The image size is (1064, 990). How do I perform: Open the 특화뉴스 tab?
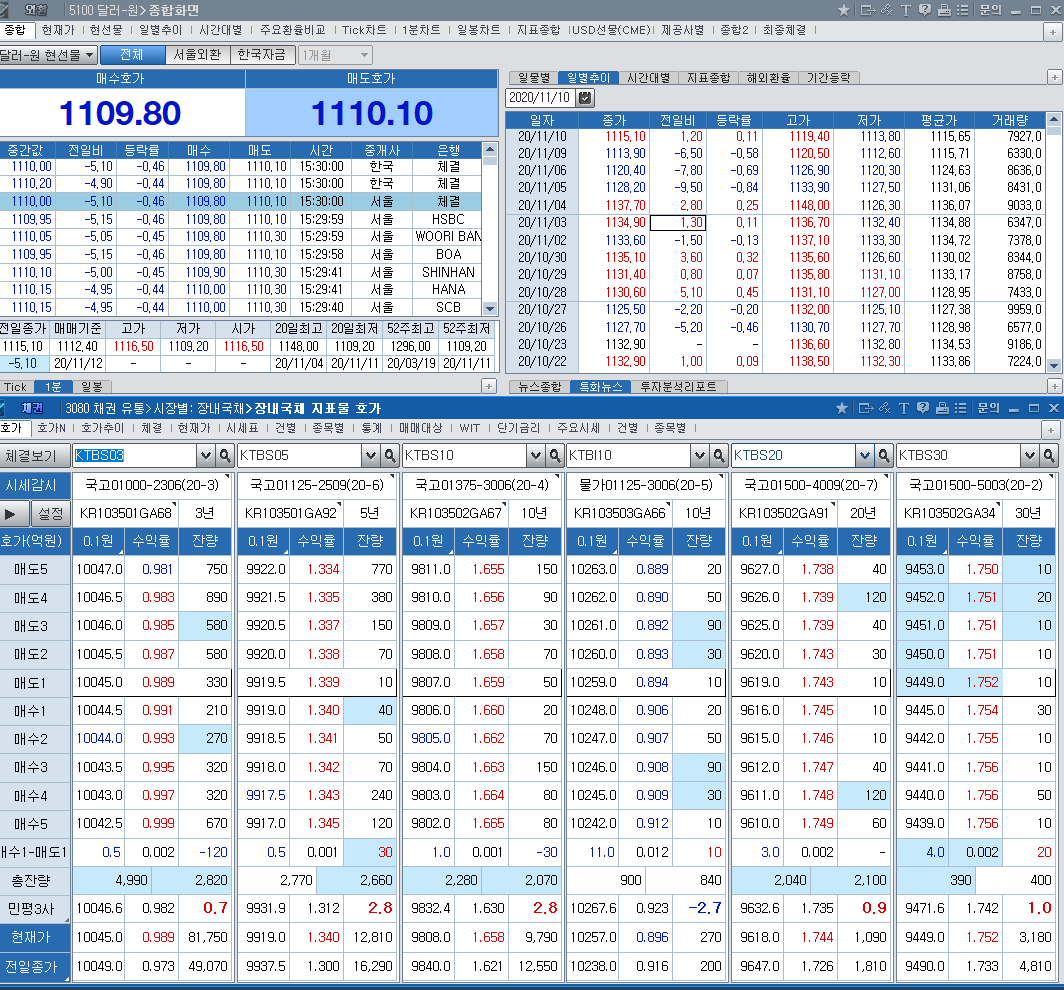click(601, 387)
